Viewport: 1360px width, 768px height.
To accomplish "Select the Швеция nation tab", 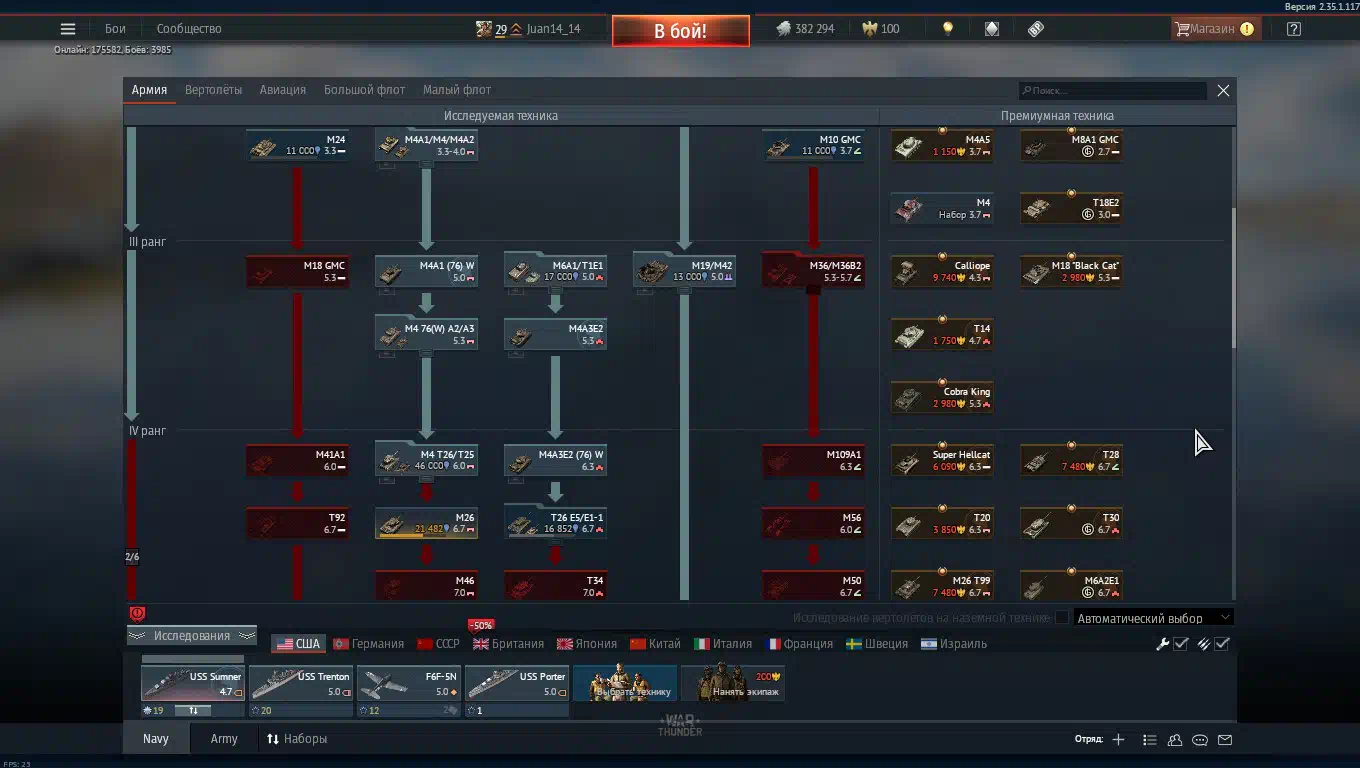I will (877, 644).
